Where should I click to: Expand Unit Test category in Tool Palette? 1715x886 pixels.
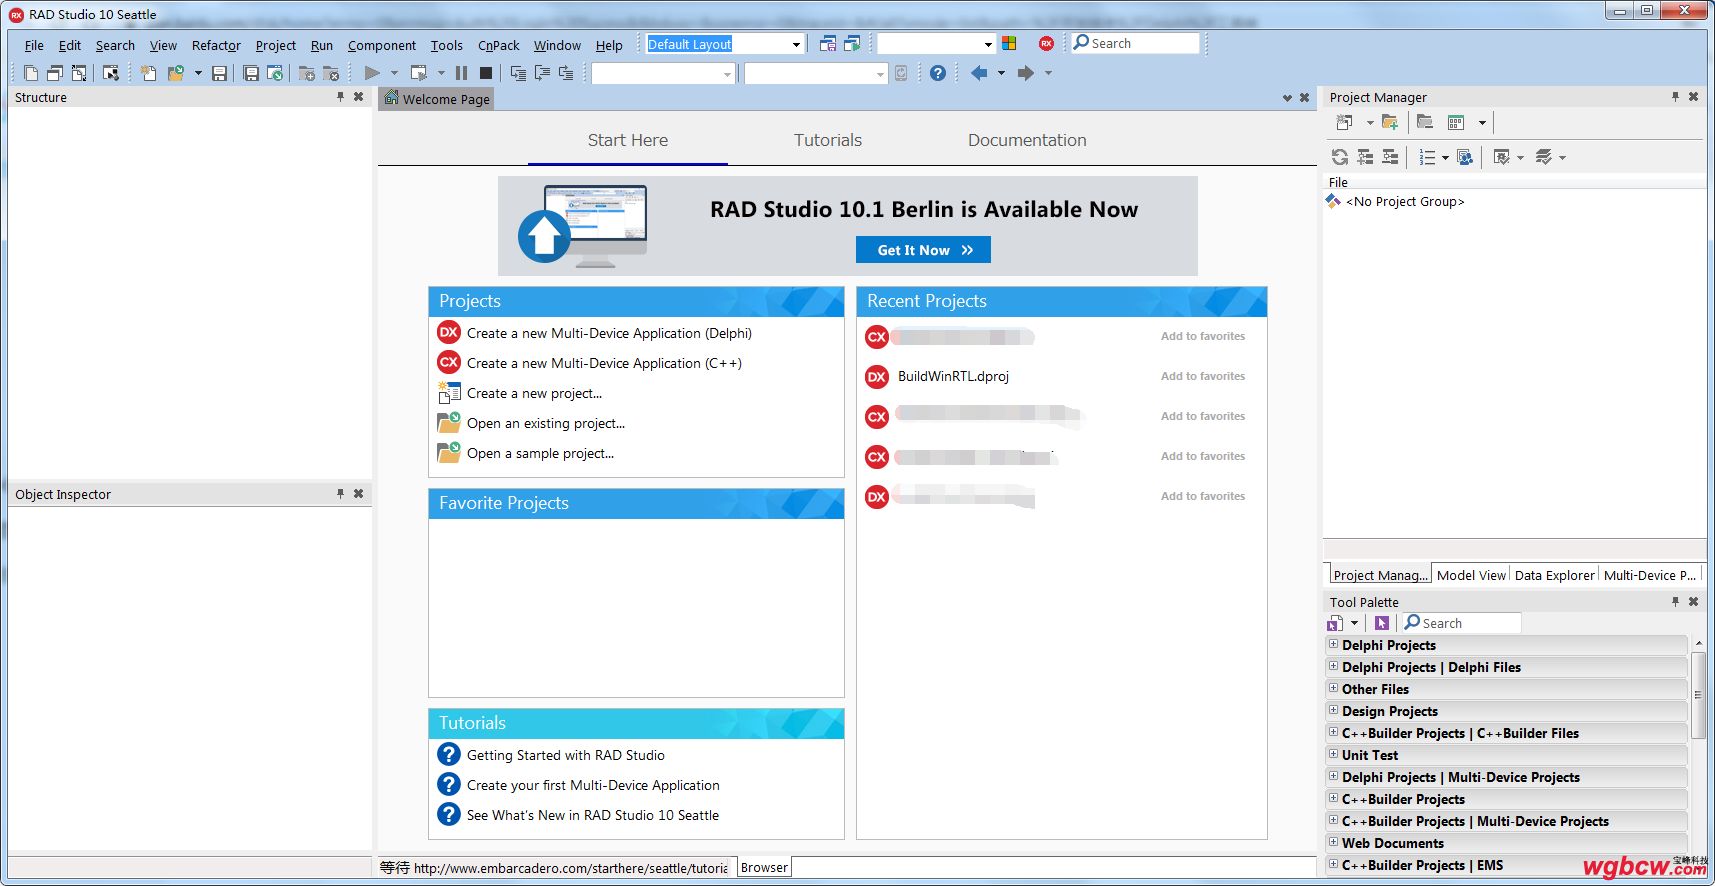(x=1333, y=755)
